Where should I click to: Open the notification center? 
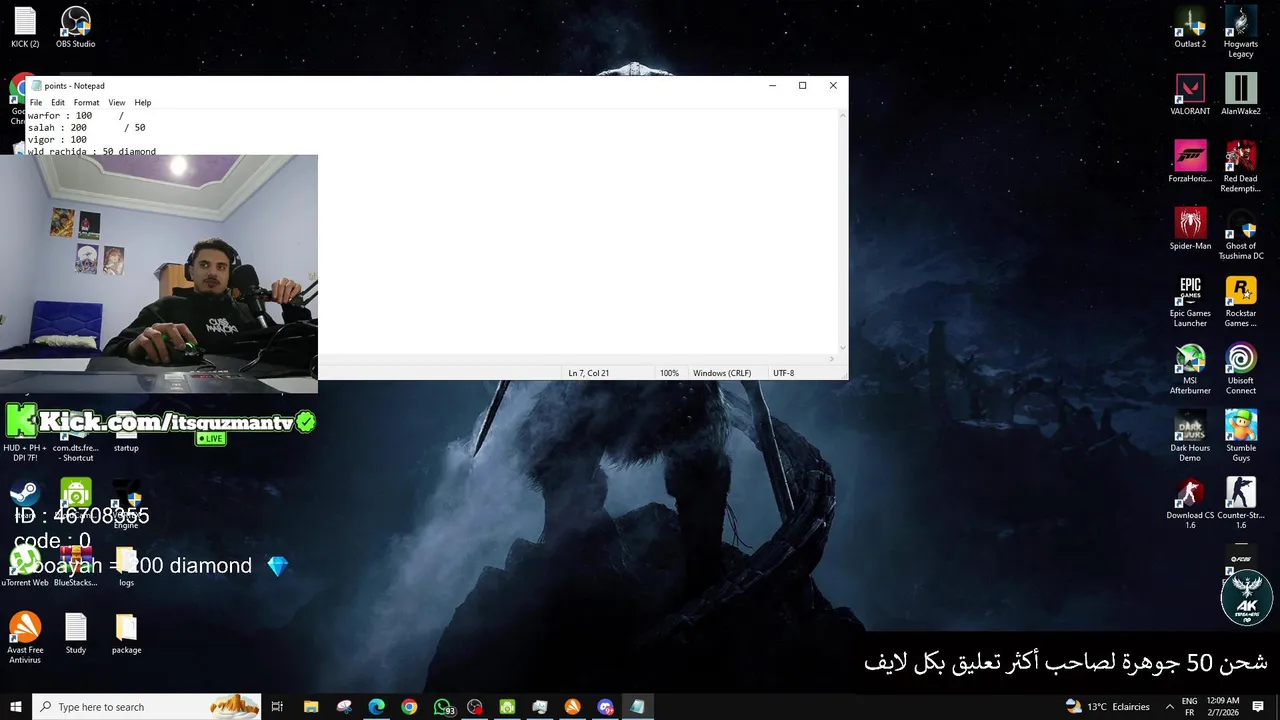pos(1259,707)
